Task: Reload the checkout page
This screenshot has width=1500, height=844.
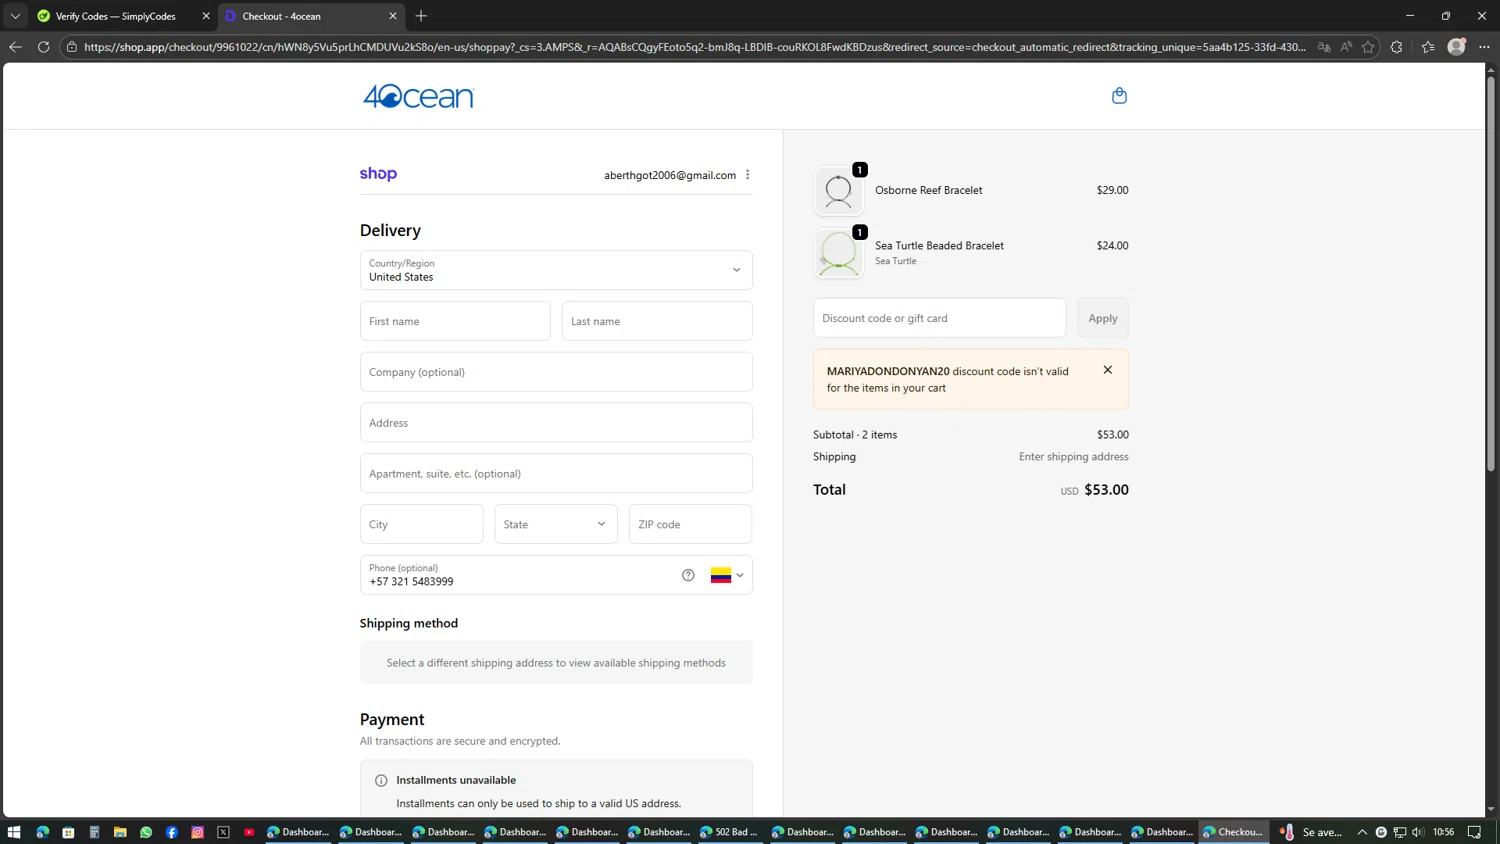Action: point(43,47)
